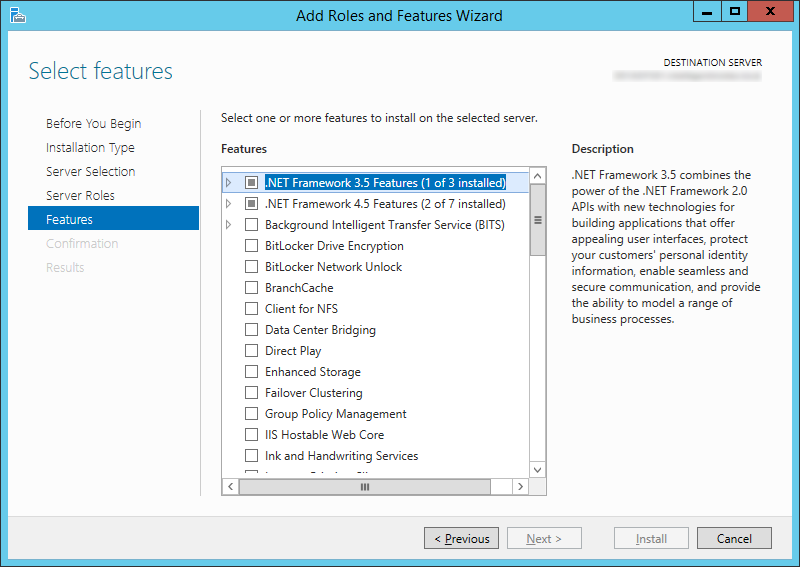
Task: Select the '.NET Framework 3.5 Features (1 of 3 installed)' row
Action: pos(376,182)
